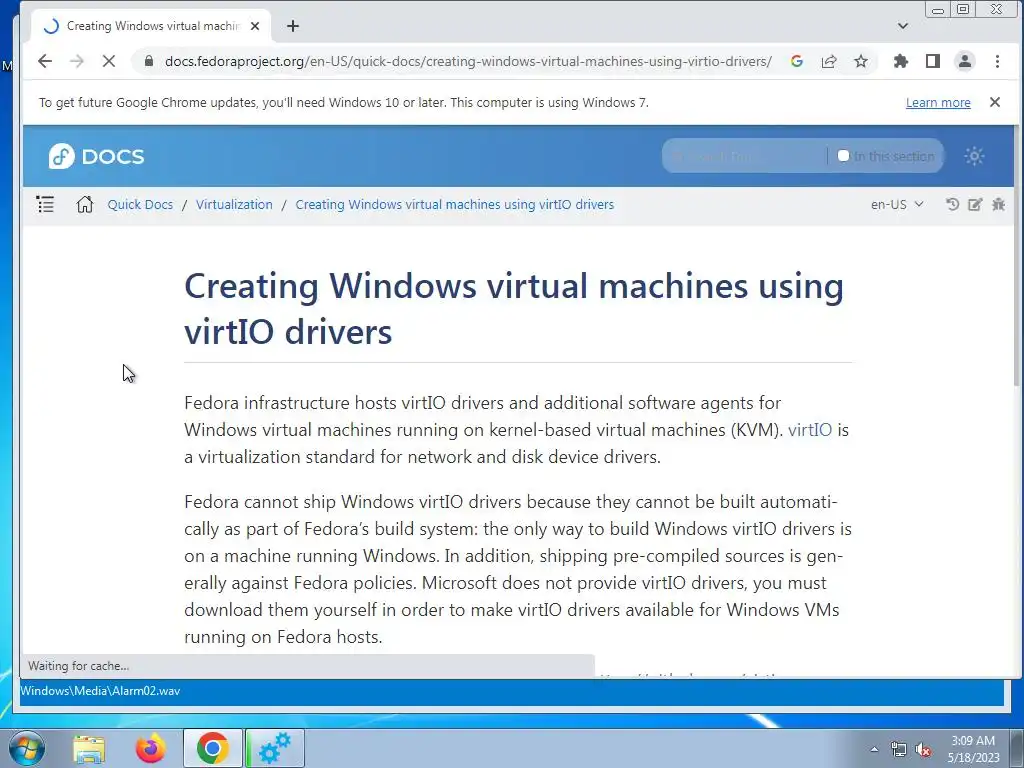Report a bug icon
The height and width of the screenshot is (768, 1024).
pyautogui.click(x=998, y=204)
